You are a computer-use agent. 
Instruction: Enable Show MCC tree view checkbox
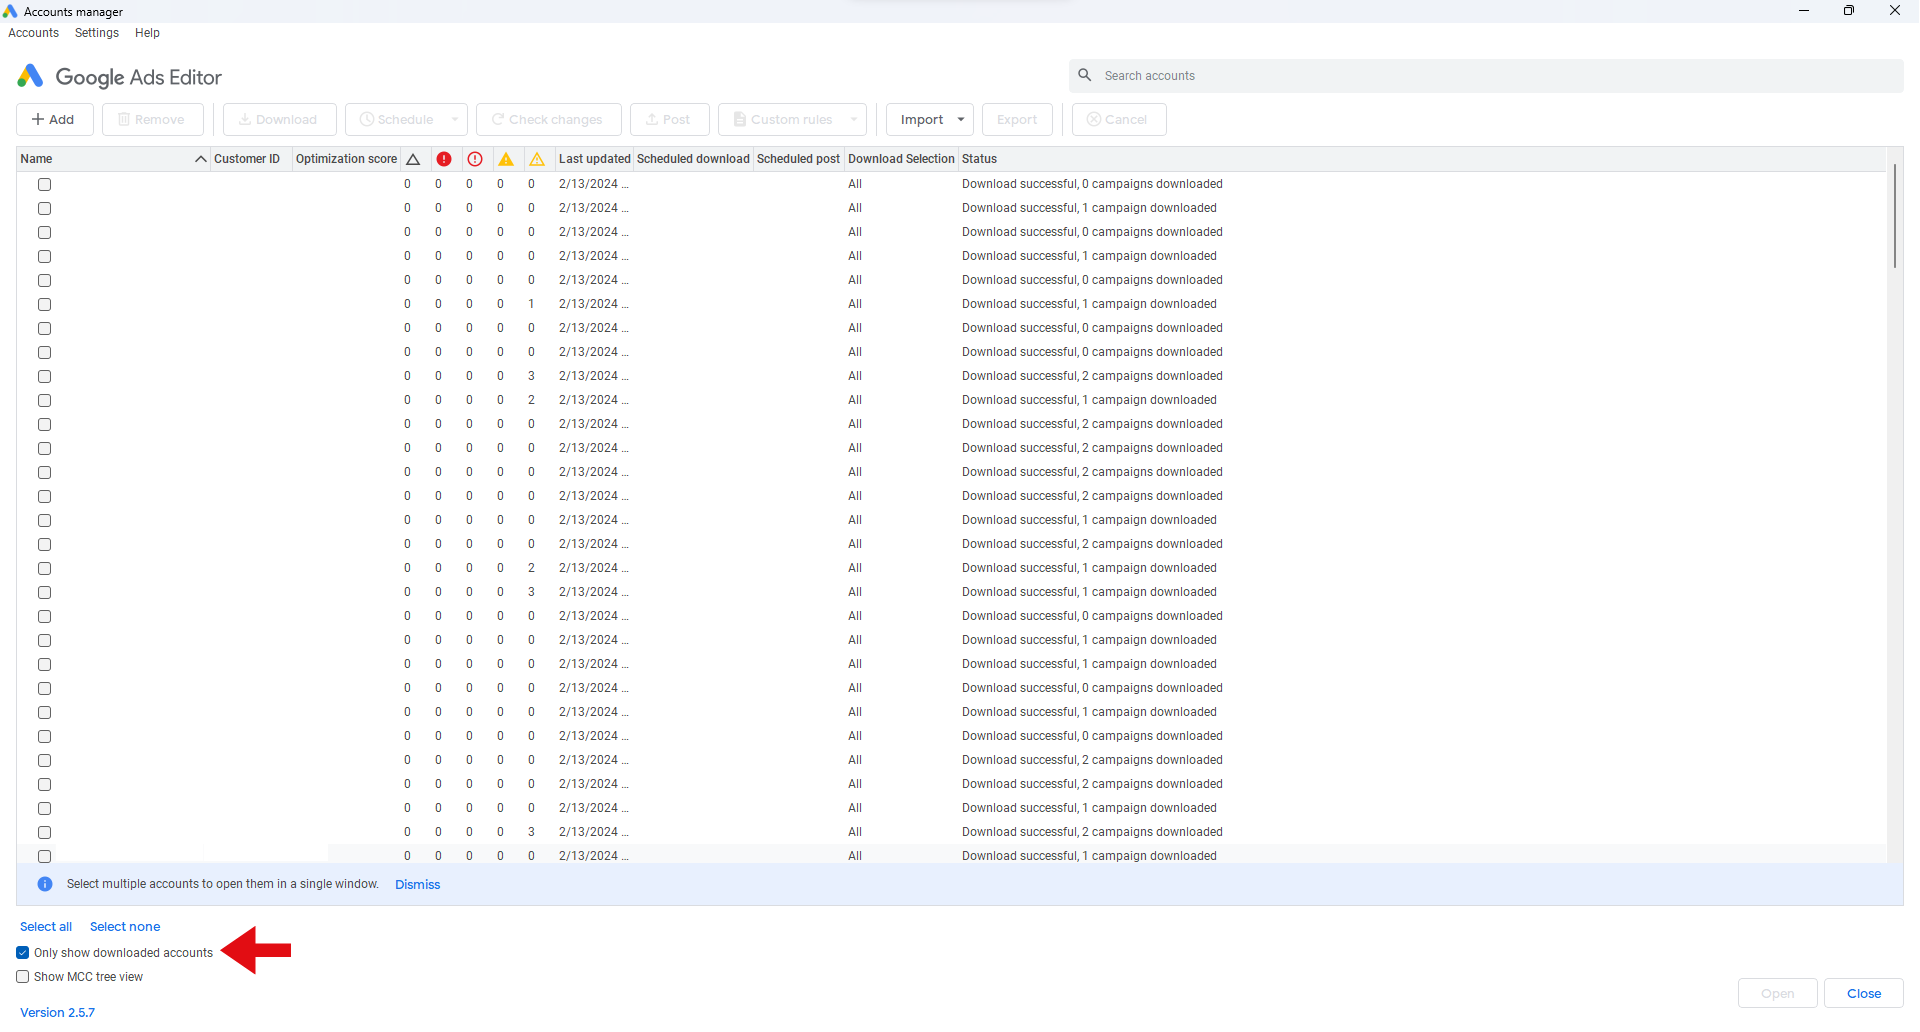(23, 977)
